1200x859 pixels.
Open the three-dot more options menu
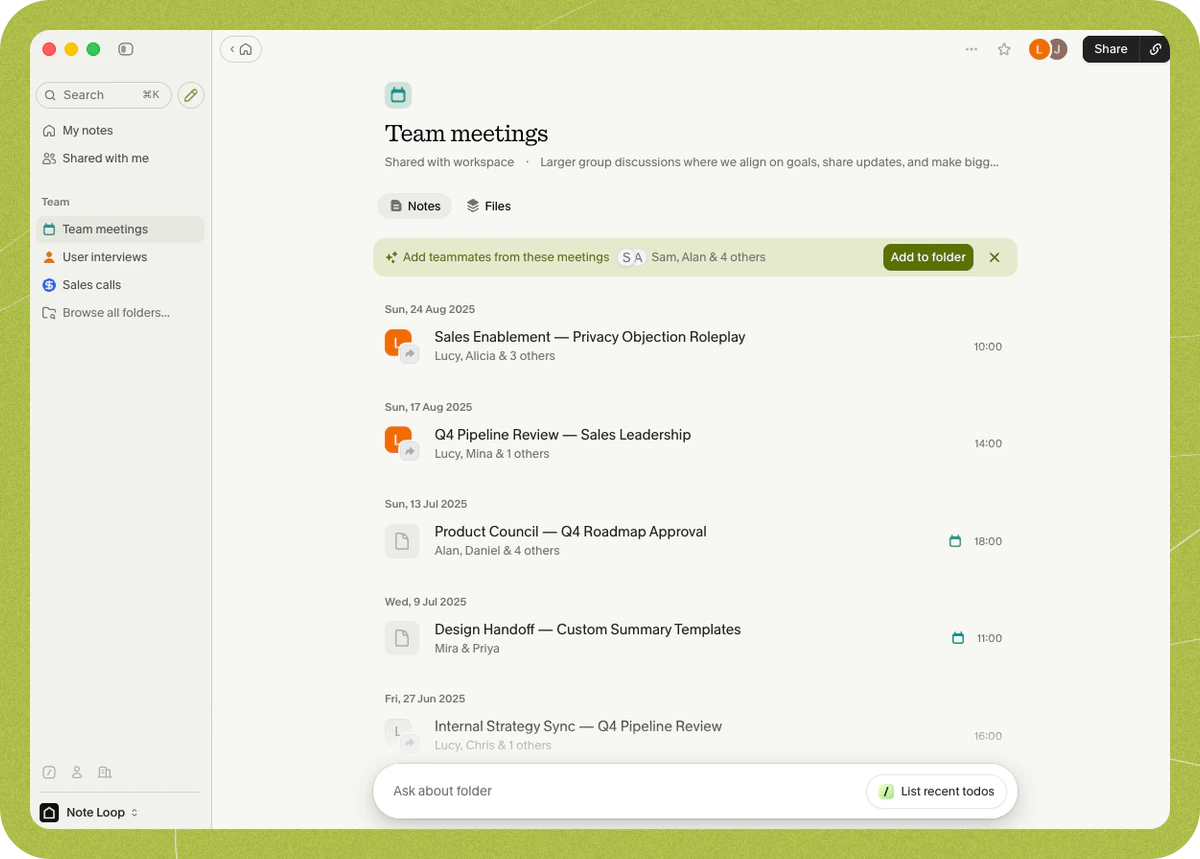click(x=971, y=49)
